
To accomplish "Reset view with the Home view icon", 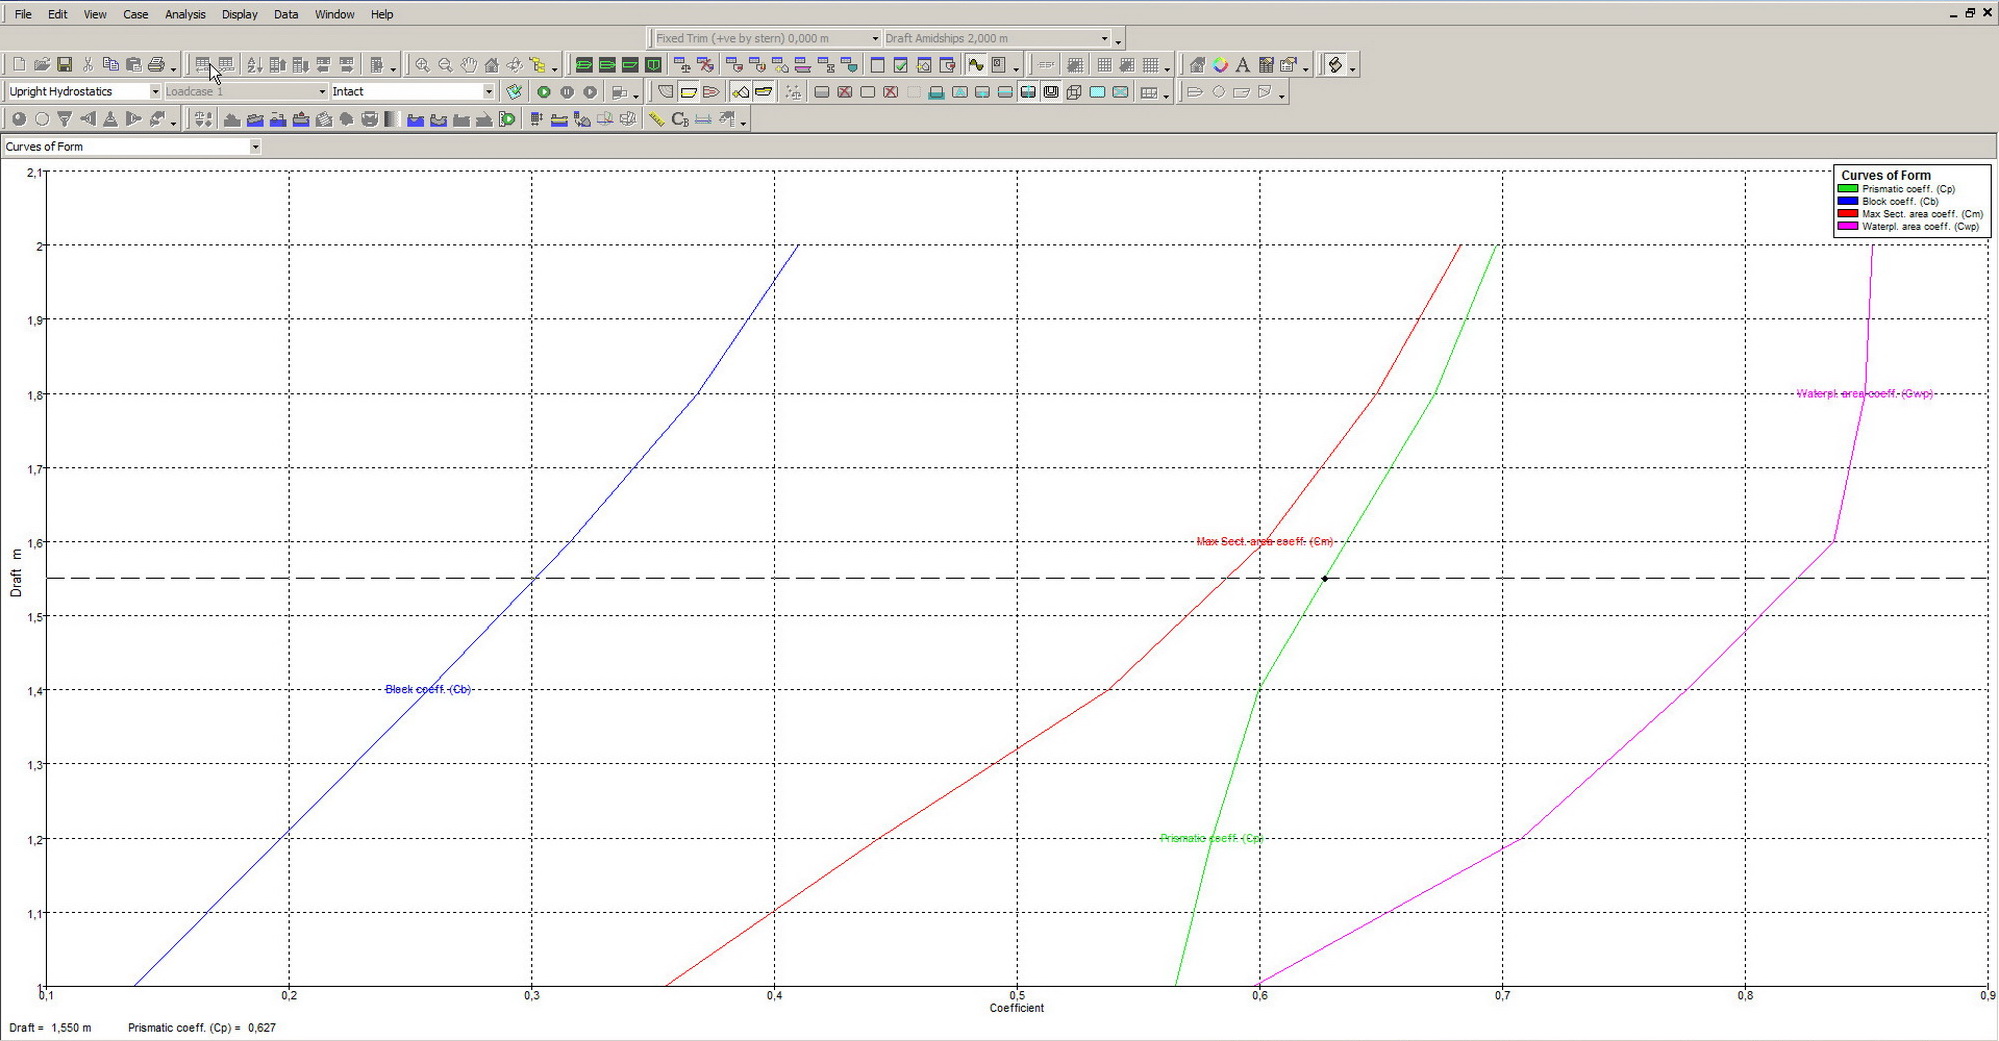I will (x=491, y=65).
